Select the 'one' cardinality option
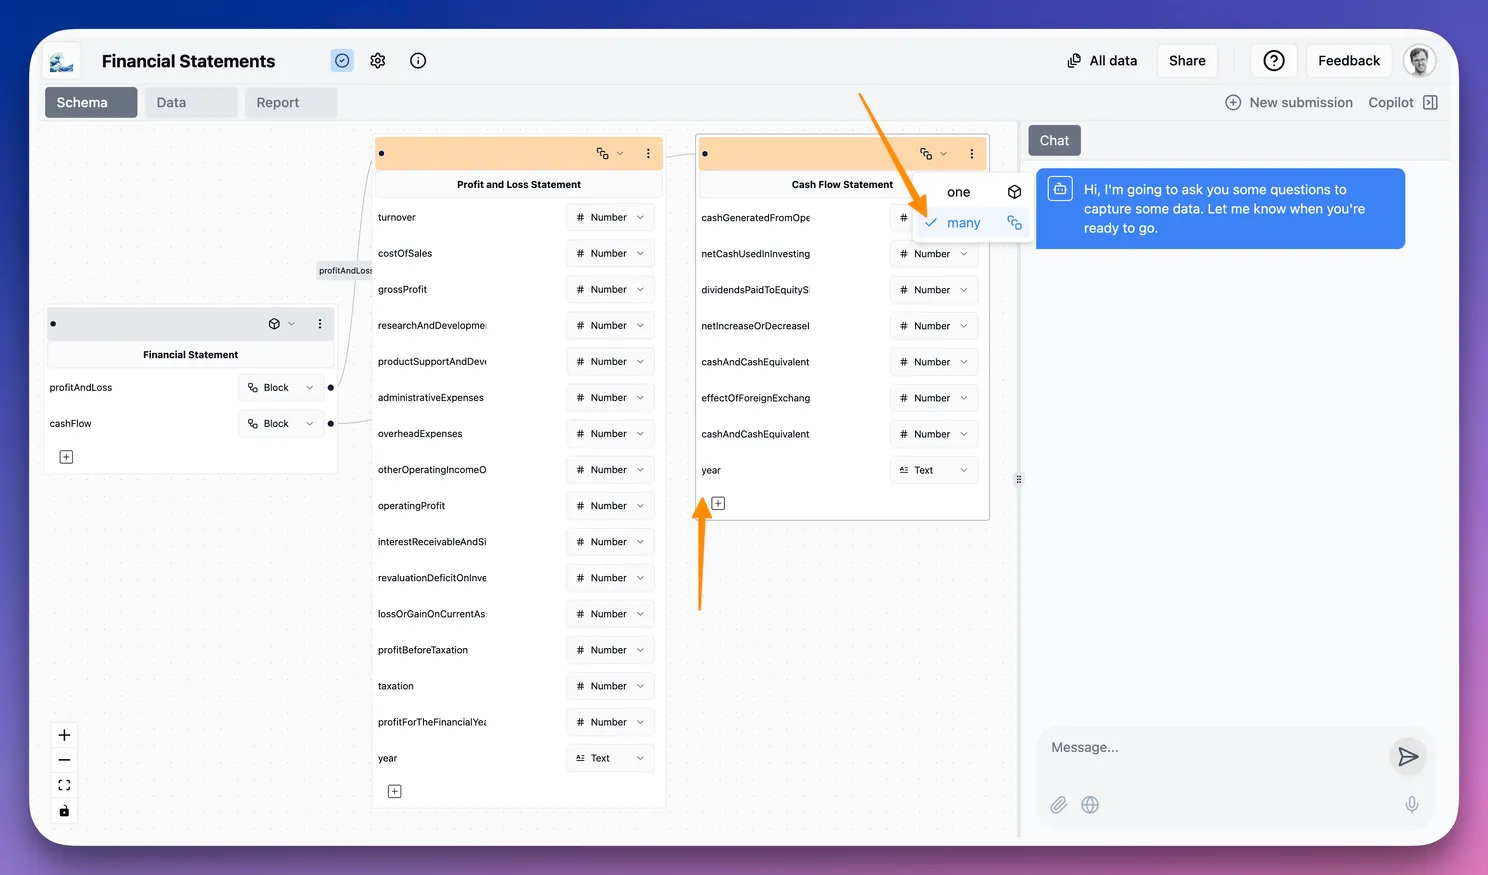 [x=959, y=192]
